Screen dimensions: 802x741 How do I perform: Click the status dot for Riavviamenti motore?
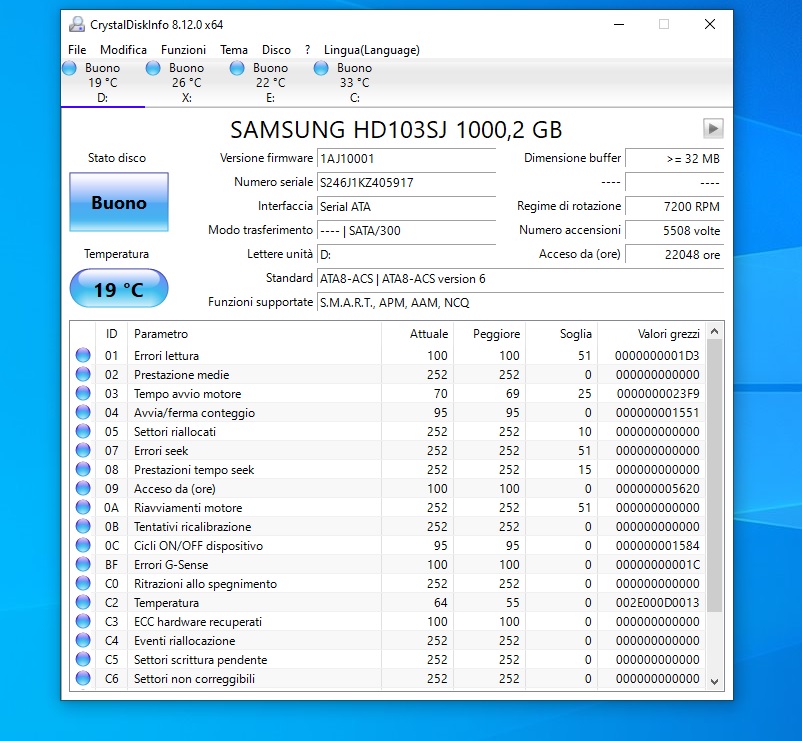(x=83, y=507)
